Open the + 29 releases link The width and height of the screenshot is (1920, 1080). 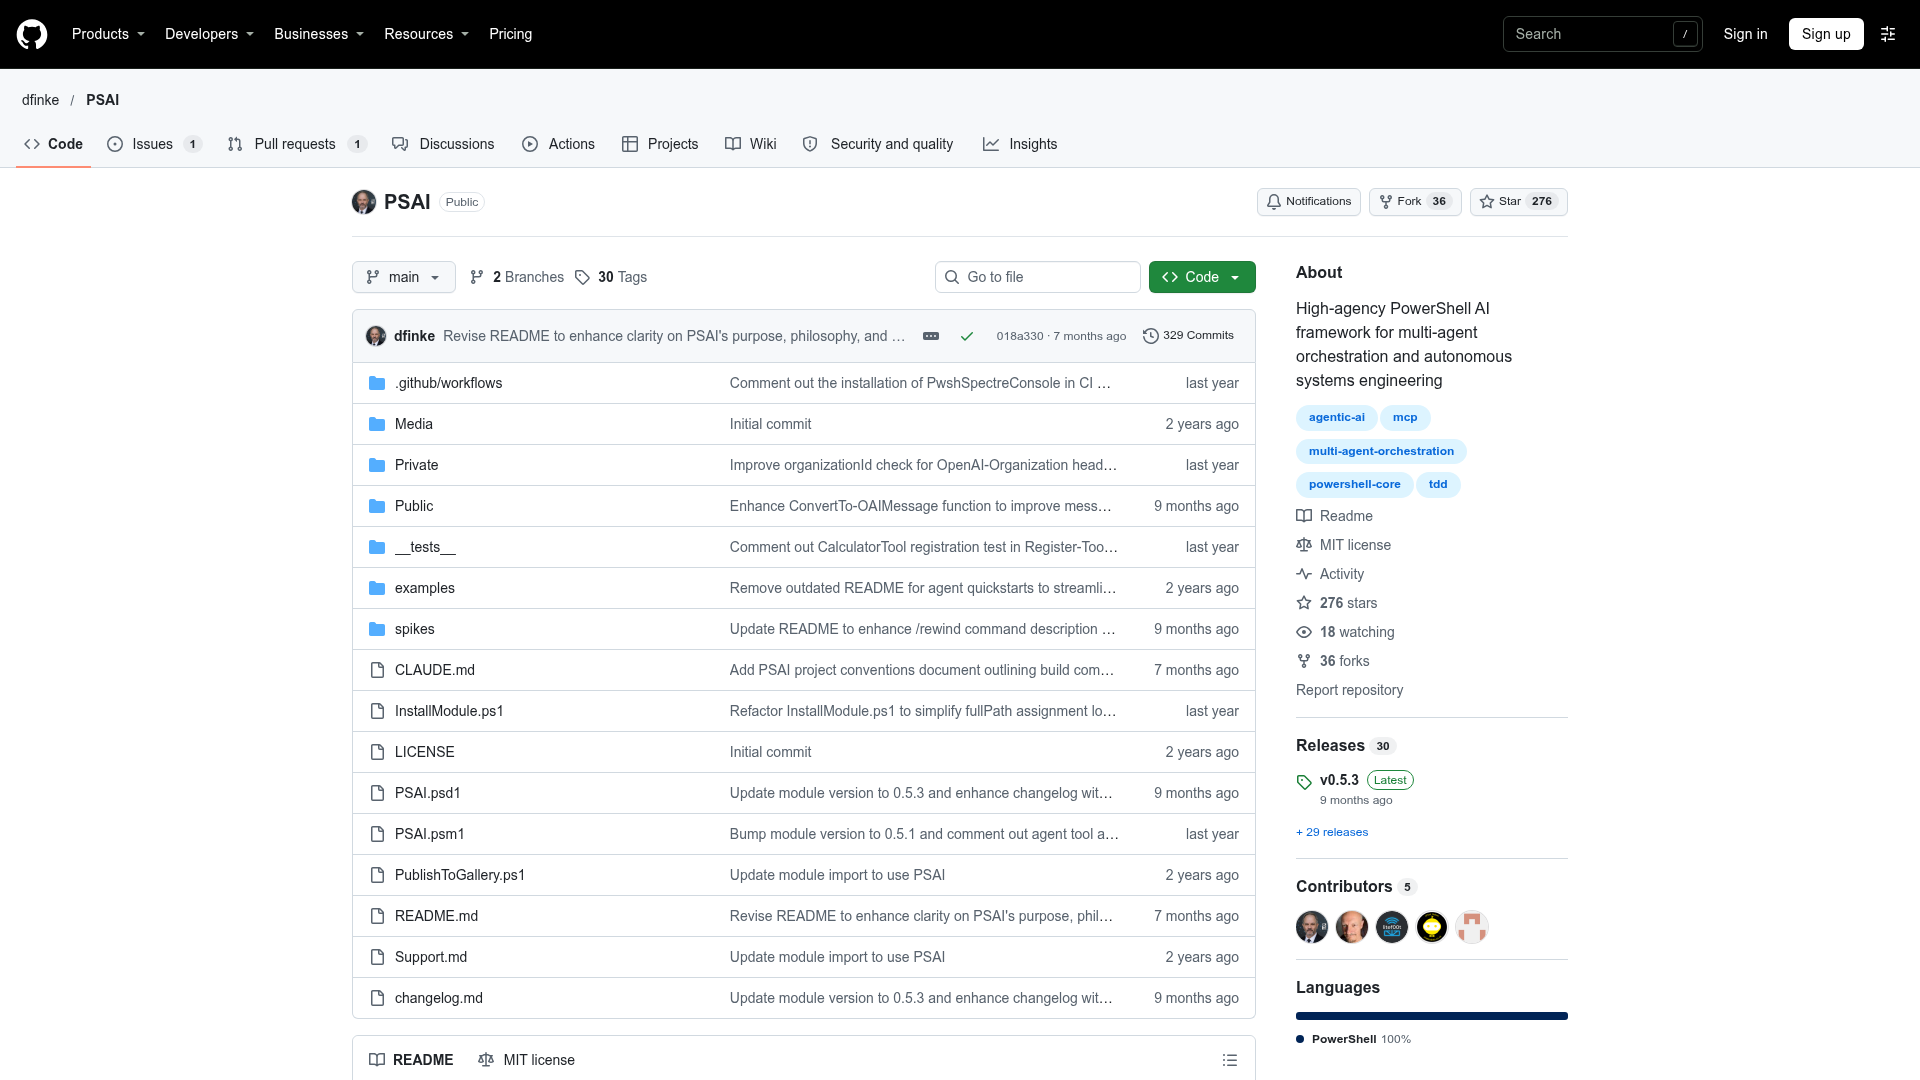[x=1332, y=832]
